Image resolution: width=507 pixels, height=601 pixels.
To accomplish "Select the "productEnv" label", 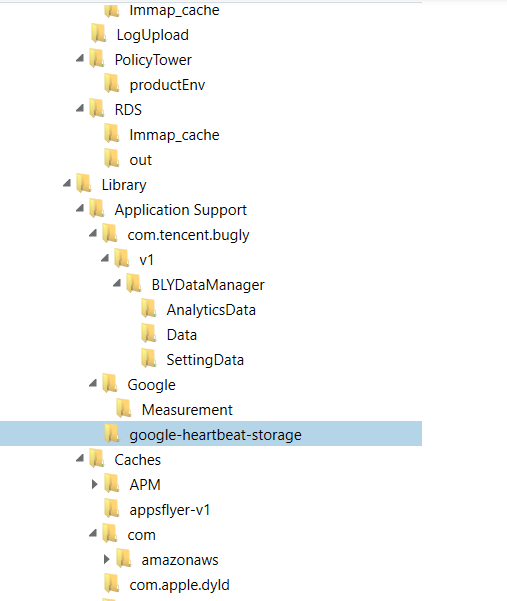I will tap(167, 85).
